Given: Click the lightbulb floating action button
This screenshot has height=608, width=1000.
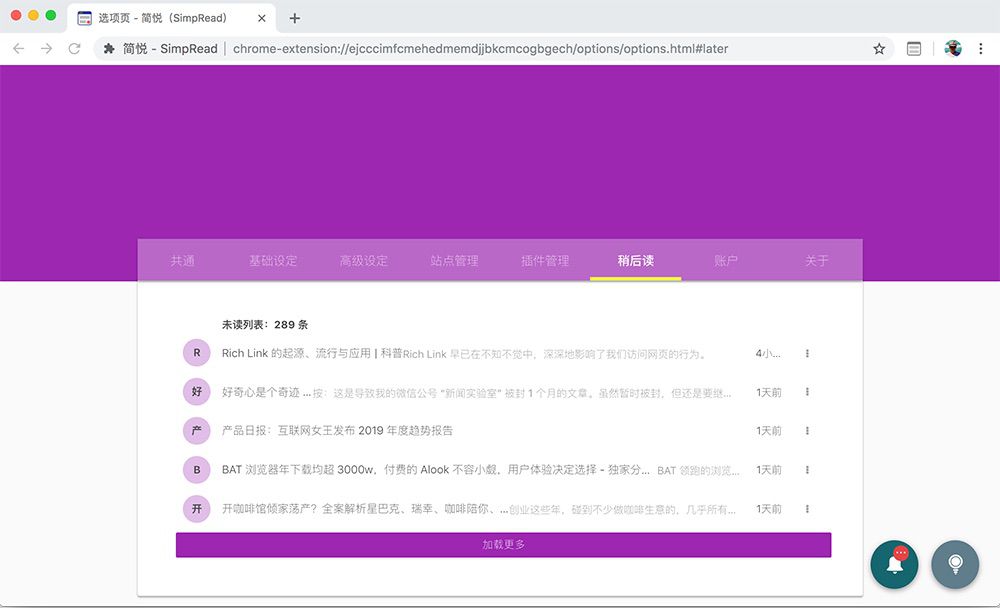Looking at the screenshot, I should tap(955, 565).
